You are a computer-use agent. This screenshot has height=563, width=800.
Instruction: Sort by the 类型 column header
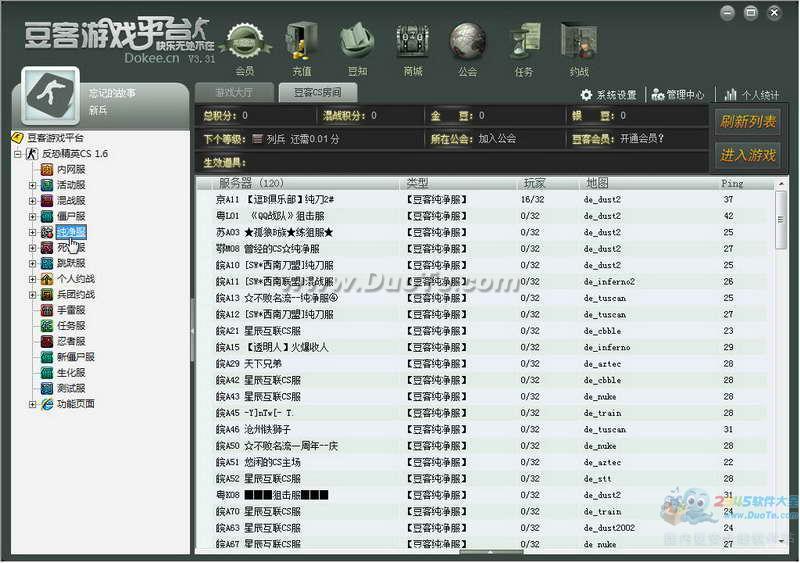457,183
